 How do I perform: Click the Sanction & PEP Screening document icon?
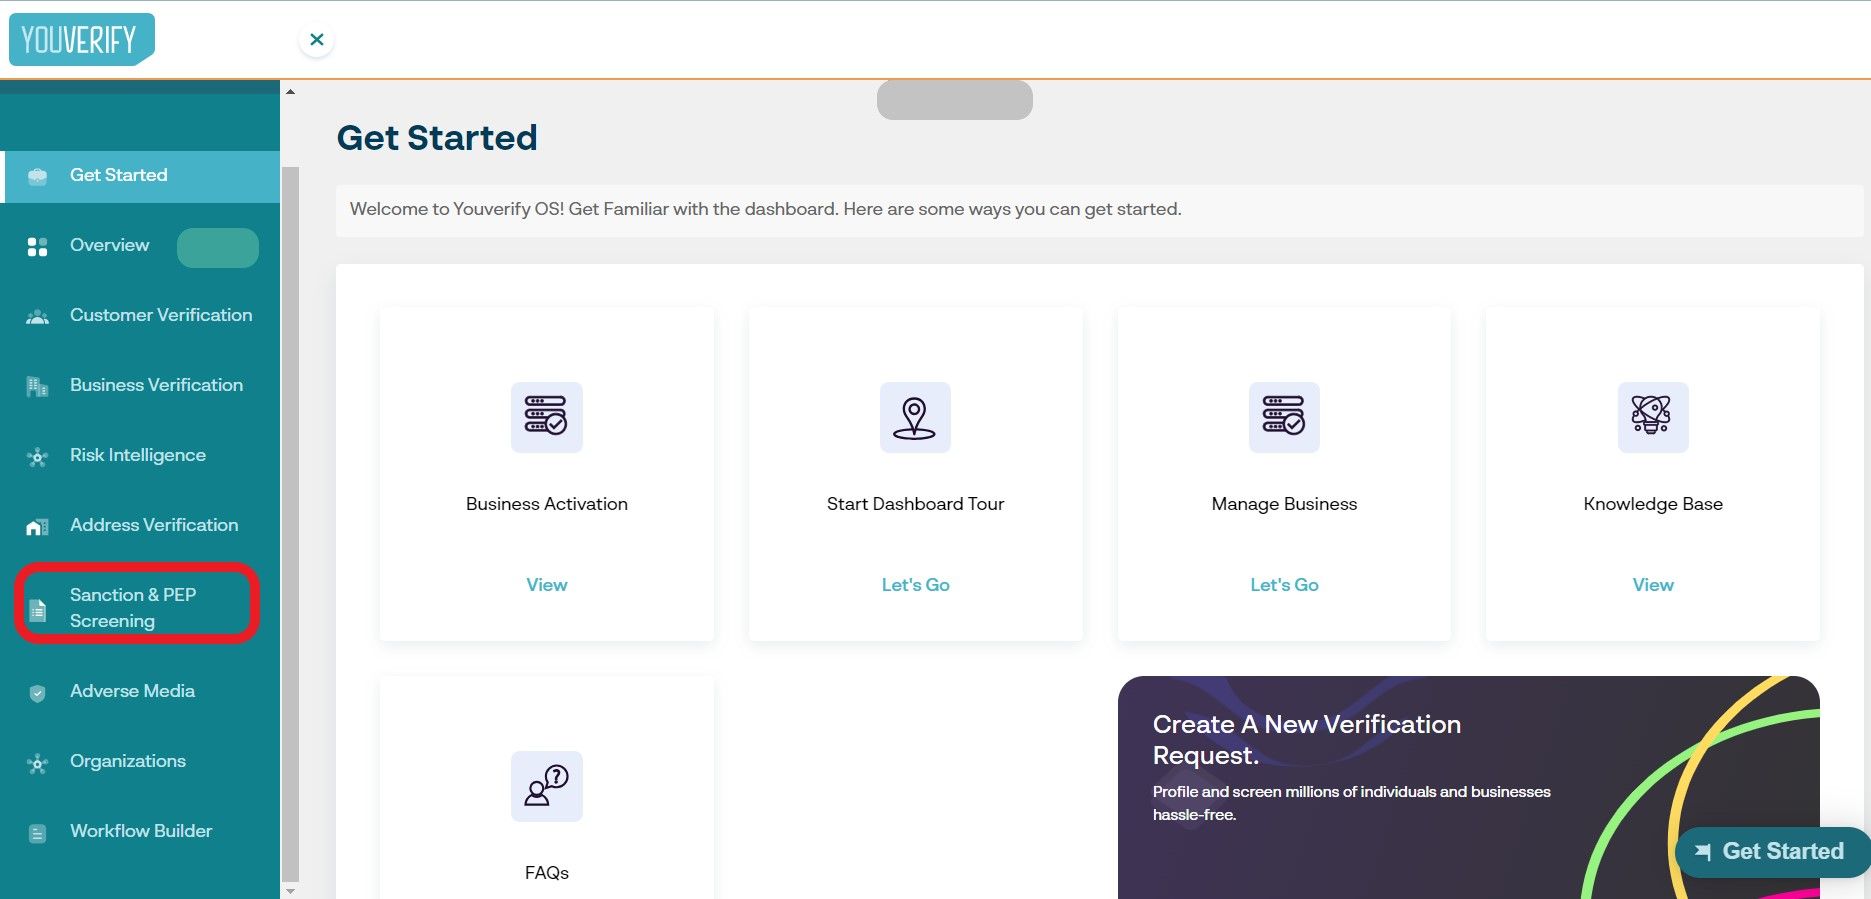(38, 610)
